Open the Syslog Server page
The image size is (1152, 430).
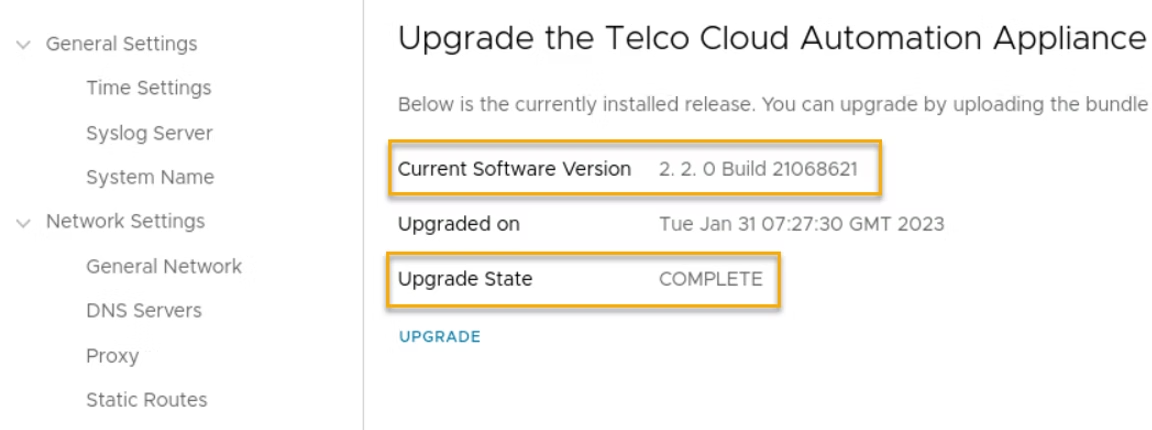point(149,133)
